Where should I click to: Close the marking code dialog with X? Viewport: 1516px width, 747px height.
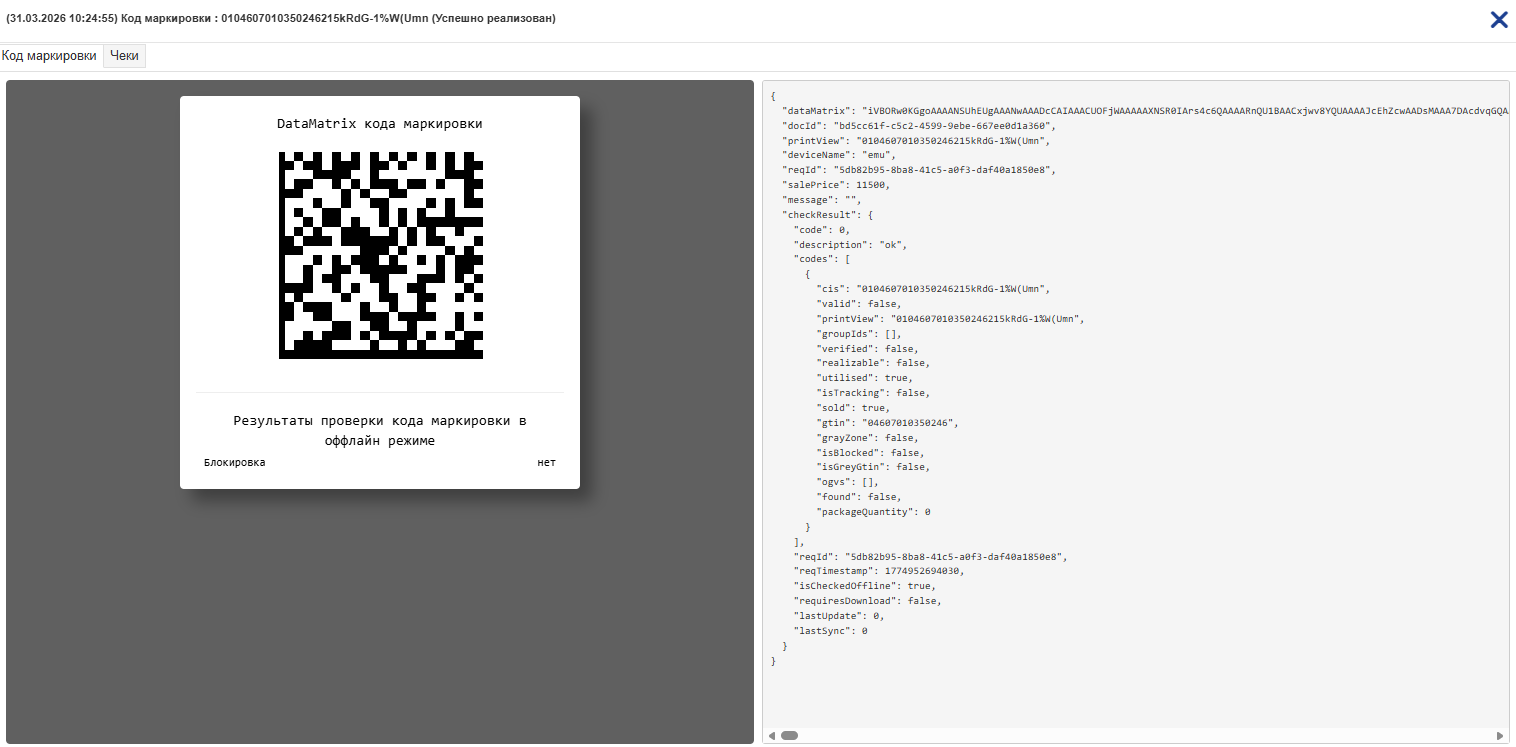pos(1498,19)
